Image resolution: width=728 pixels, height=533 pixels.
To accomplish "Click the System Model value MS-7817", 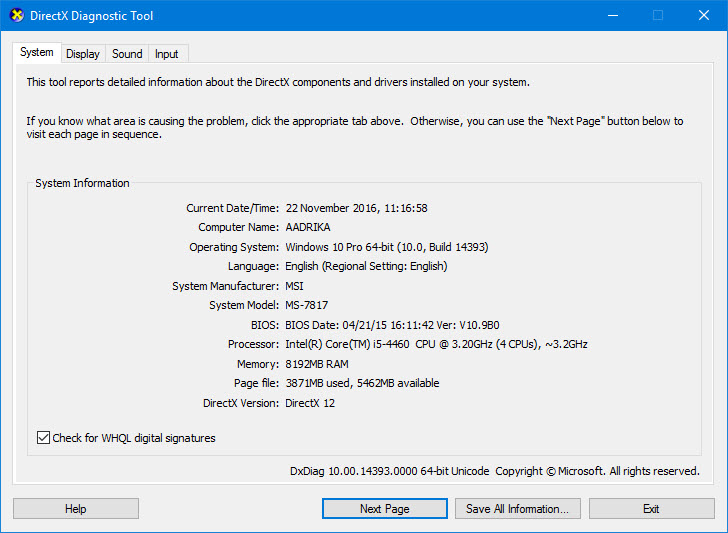I will click(307, 305).
